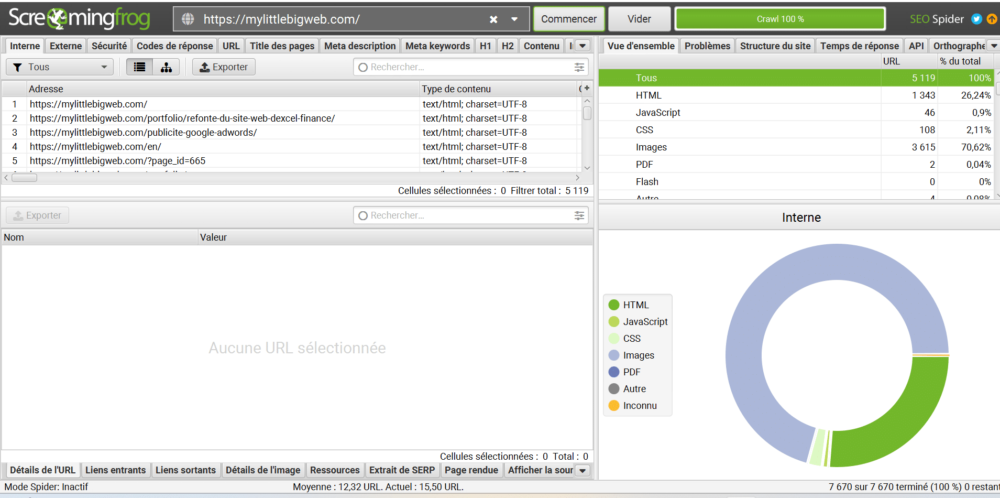Select row https://mylittlebigweb.com/en/

point(291,147)
